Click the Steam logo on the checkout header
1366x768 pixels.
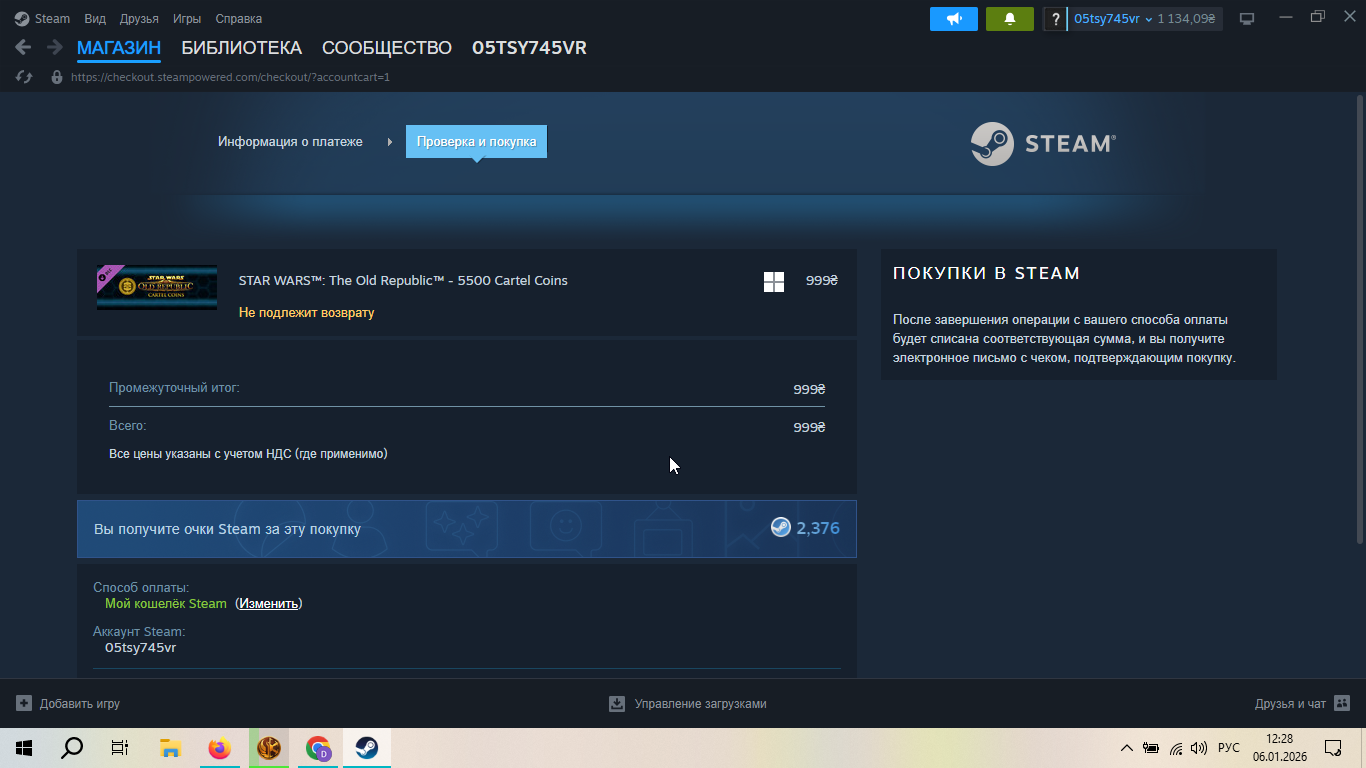1043,144
